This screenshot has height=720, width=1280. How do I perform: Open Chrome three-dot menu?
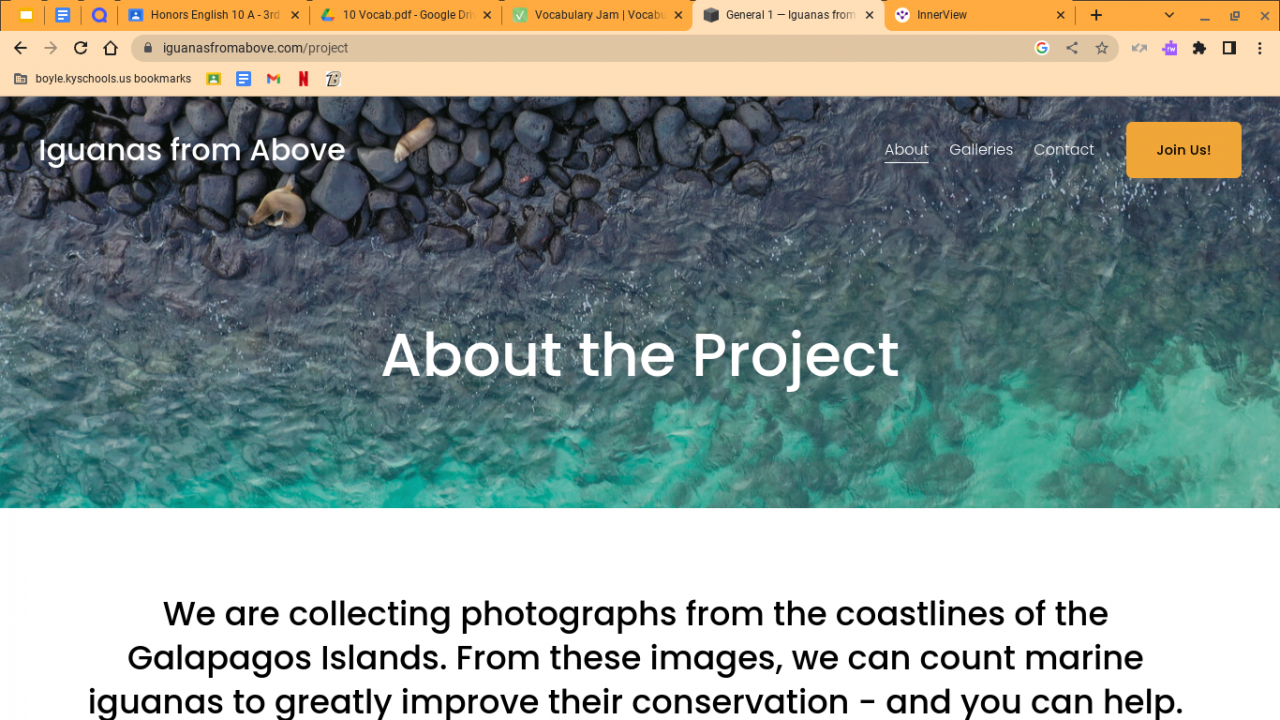tap(1259, 48)
